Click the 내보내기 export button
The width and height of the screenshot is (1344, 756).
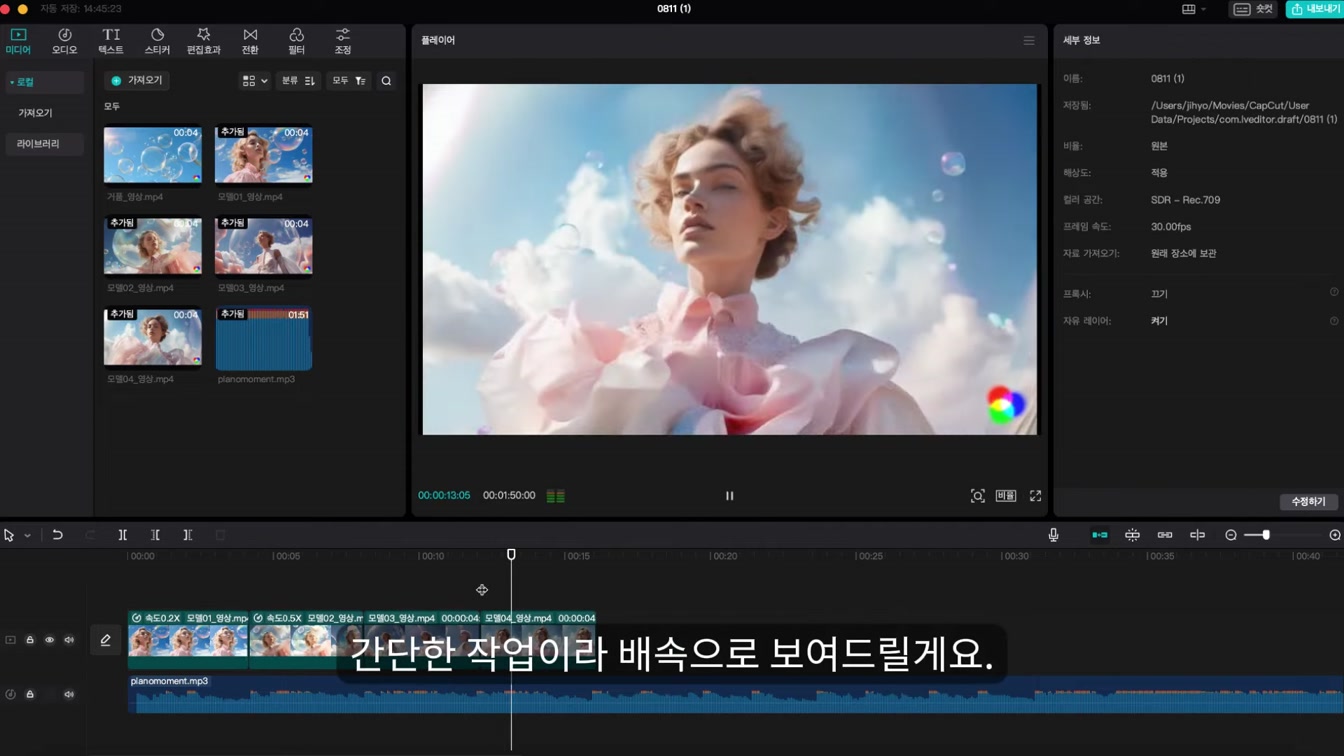(1315, 9)
